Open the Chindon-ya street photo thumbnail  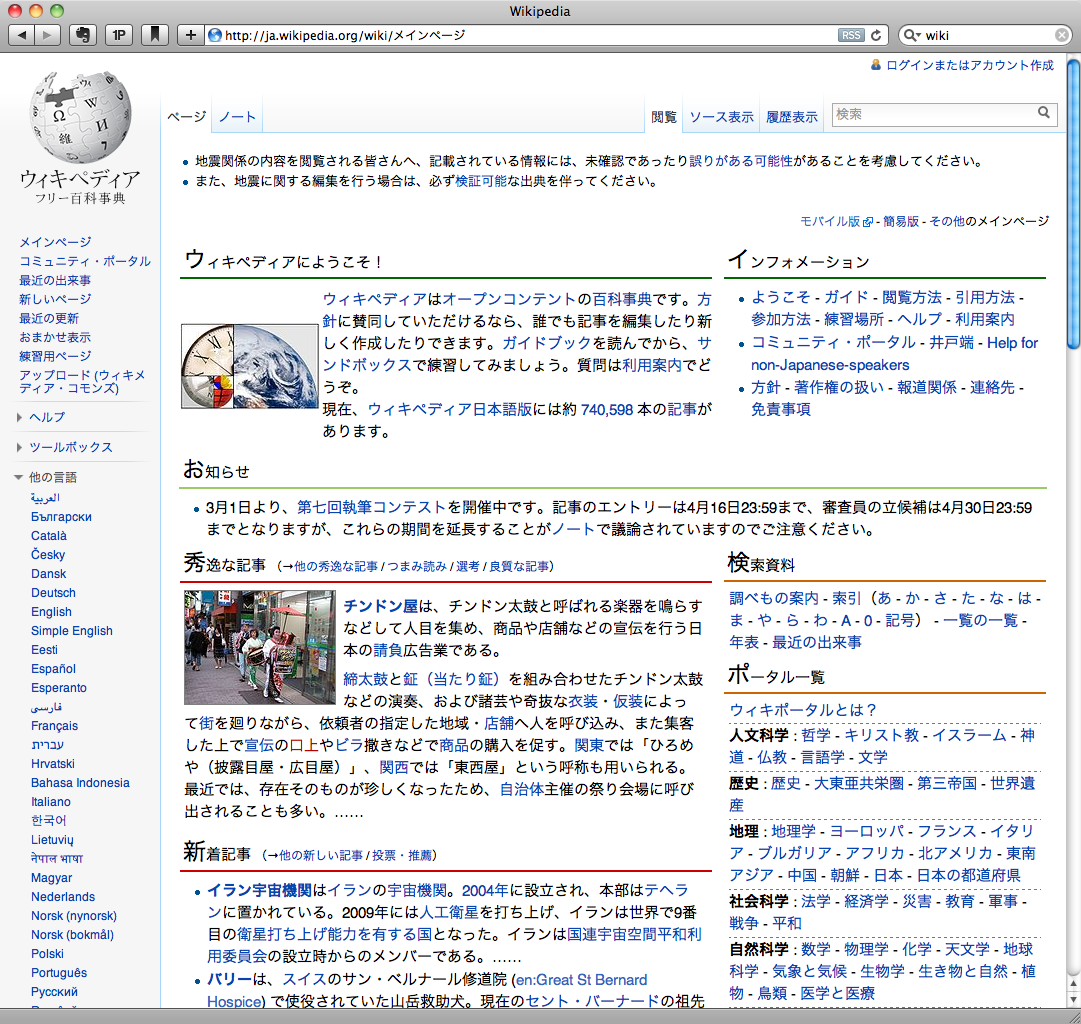[x=260, y=647]
